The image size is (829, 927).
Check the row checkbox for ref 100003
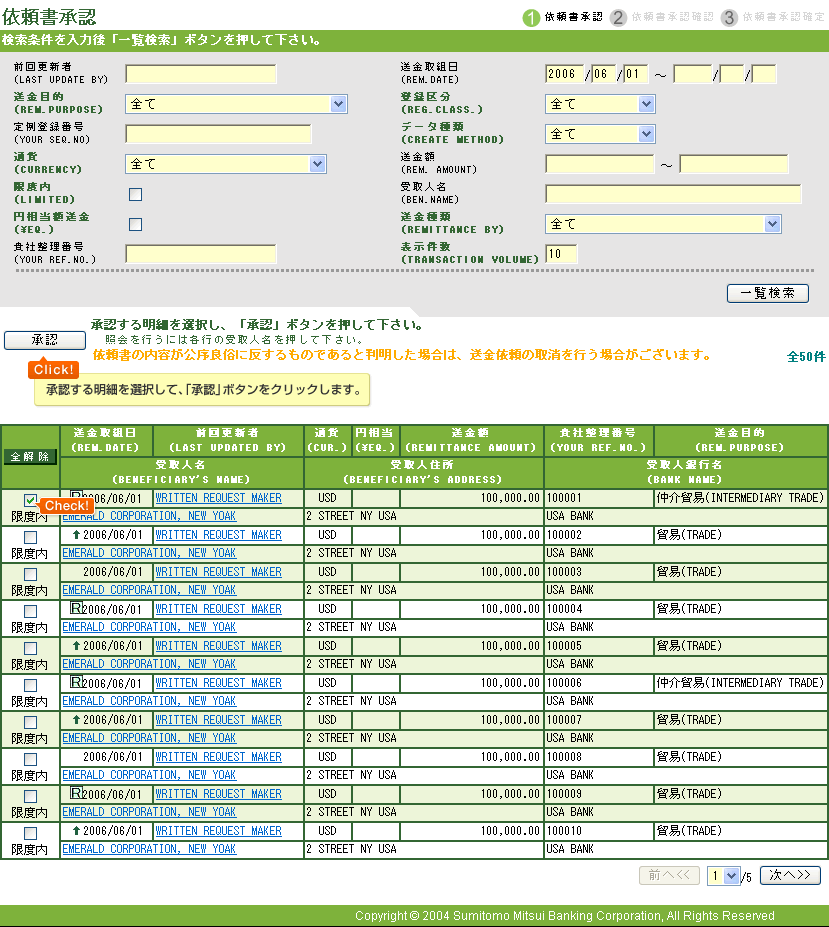coord(30,575)
